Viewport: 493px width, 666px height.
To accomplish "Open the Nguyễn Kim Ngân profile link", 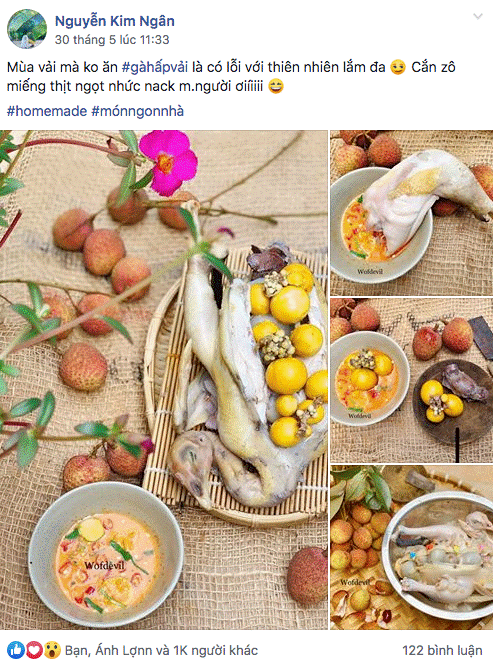I will [115, 21].
